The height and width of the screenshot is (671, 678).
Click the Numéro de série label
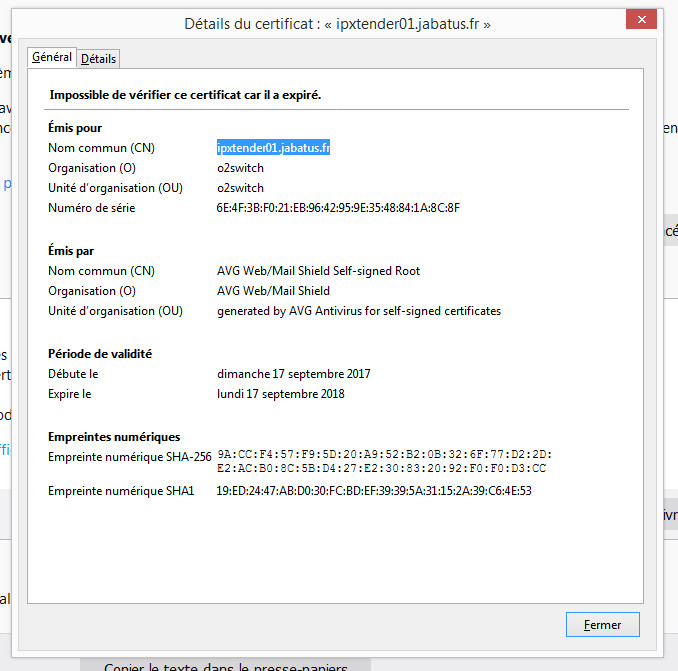click(x=92, y=208)
